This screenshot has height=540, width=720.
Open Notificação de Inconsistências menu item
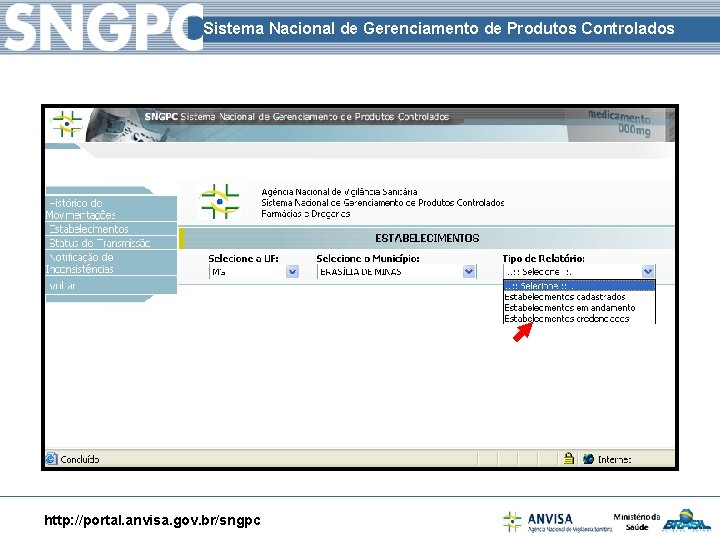[111, 263]
